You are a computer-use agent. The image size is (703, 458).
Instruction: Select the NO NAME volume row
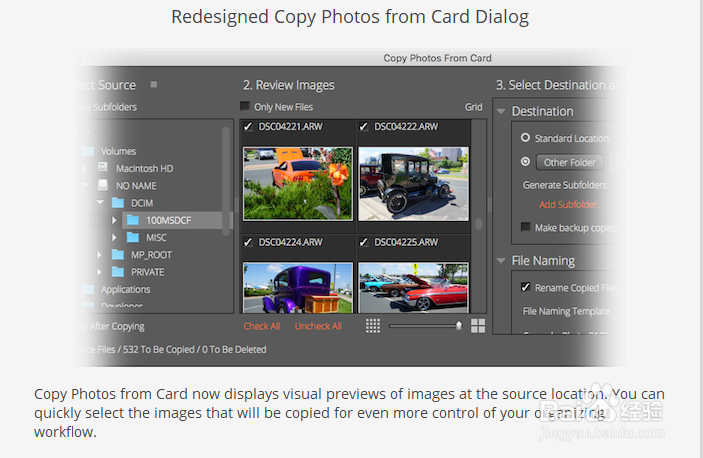(x=136, y=186)
